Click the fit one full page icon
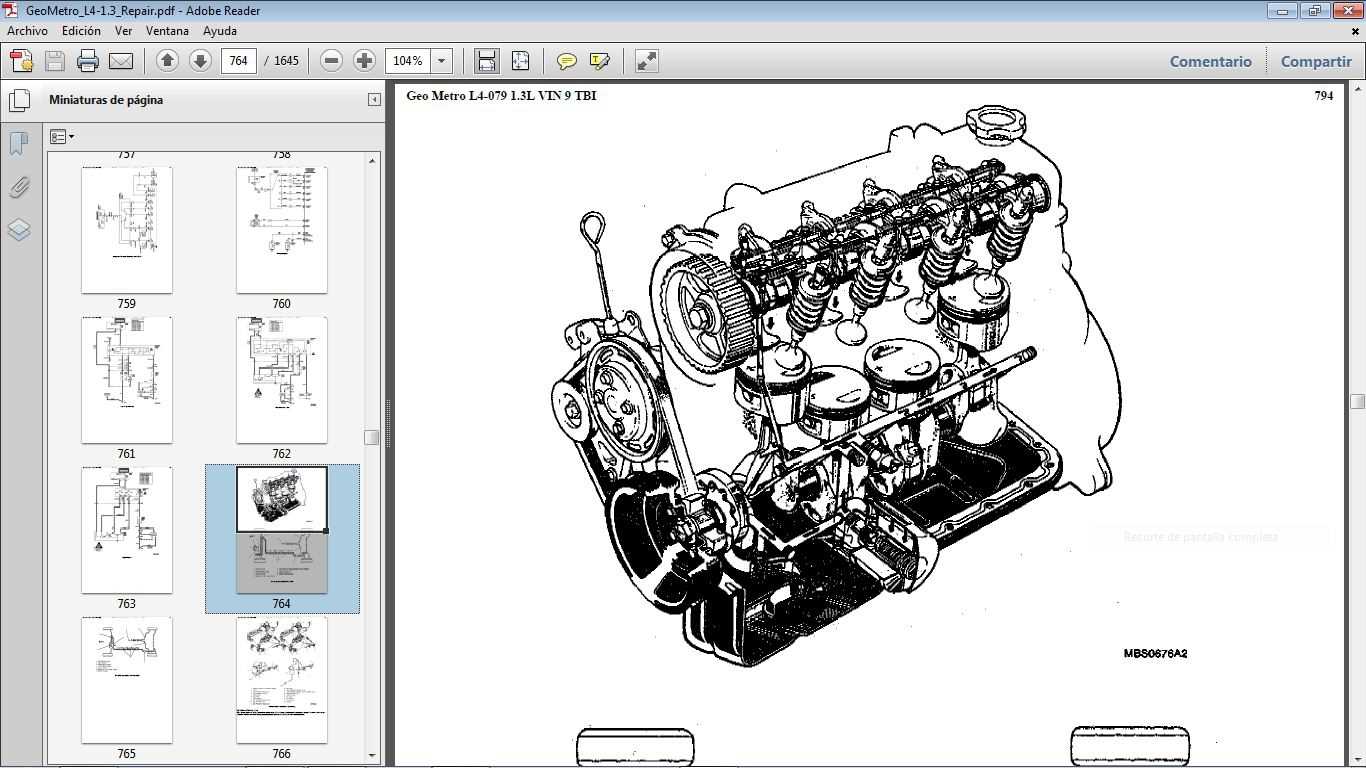1366x768 pixels. tap(520, 61)
